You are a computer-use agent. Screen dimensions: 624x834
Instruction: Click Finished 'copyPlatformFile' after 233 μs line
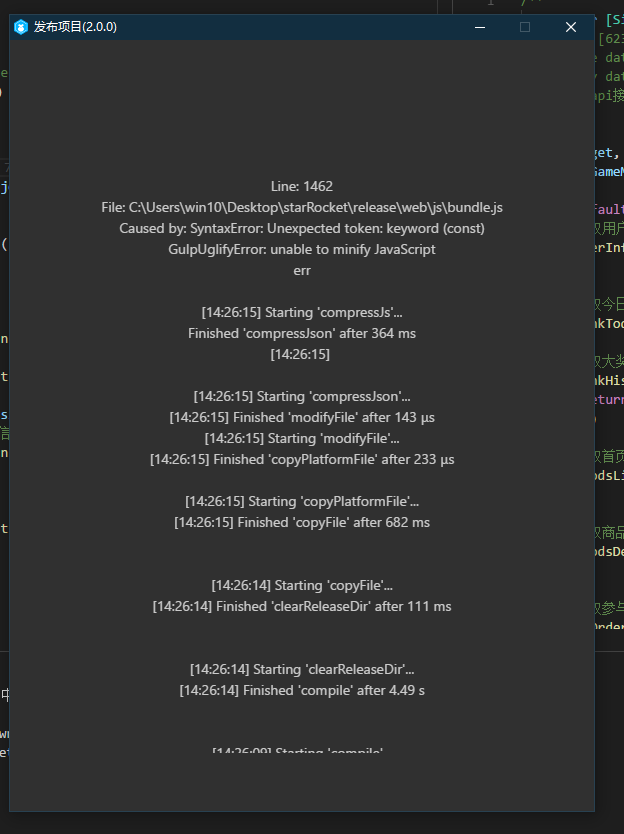click(x=302, y=459)
